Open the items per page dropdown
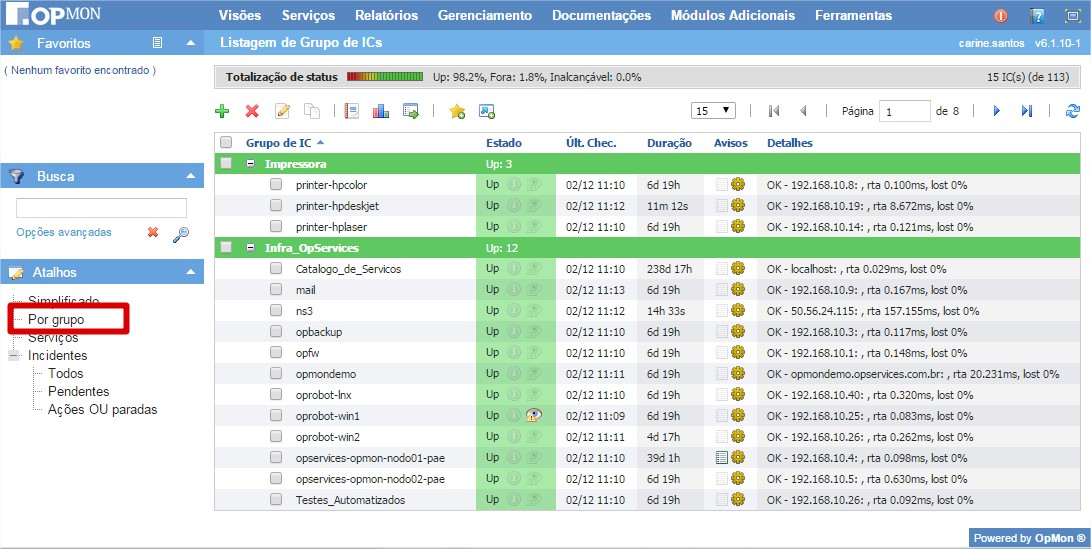Viewport: 1091px width, 549px height. tap(714, 111)
